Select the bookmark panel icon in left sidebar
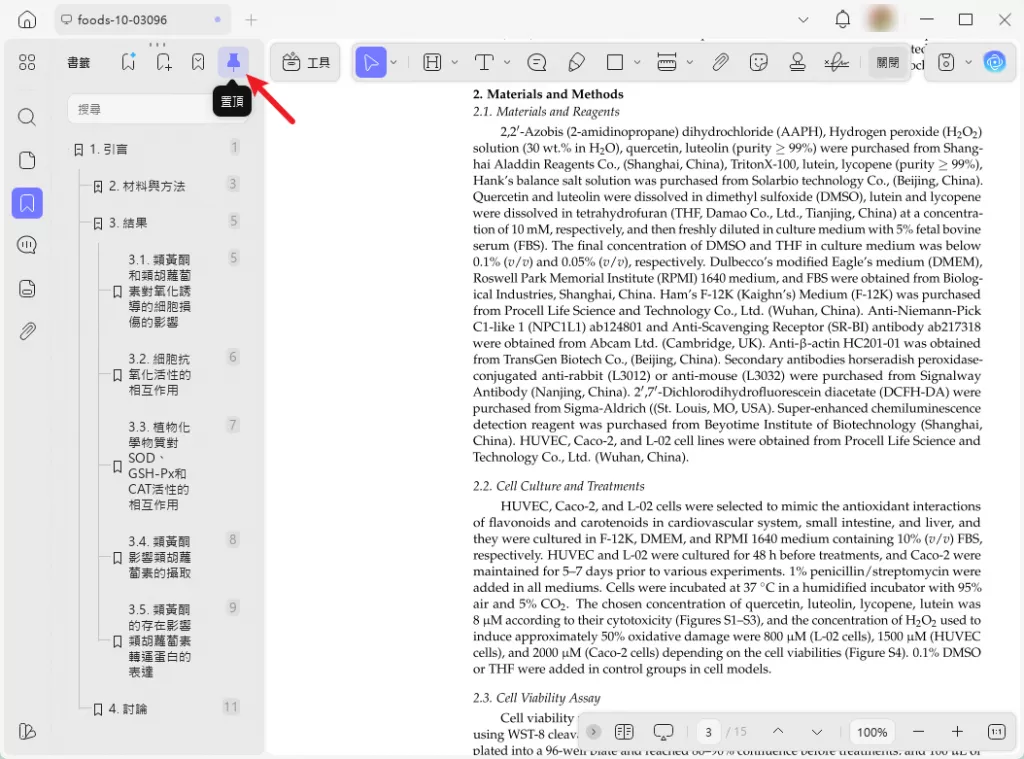1024x759 pixels. pyautogui.click(x=27, y=203)
